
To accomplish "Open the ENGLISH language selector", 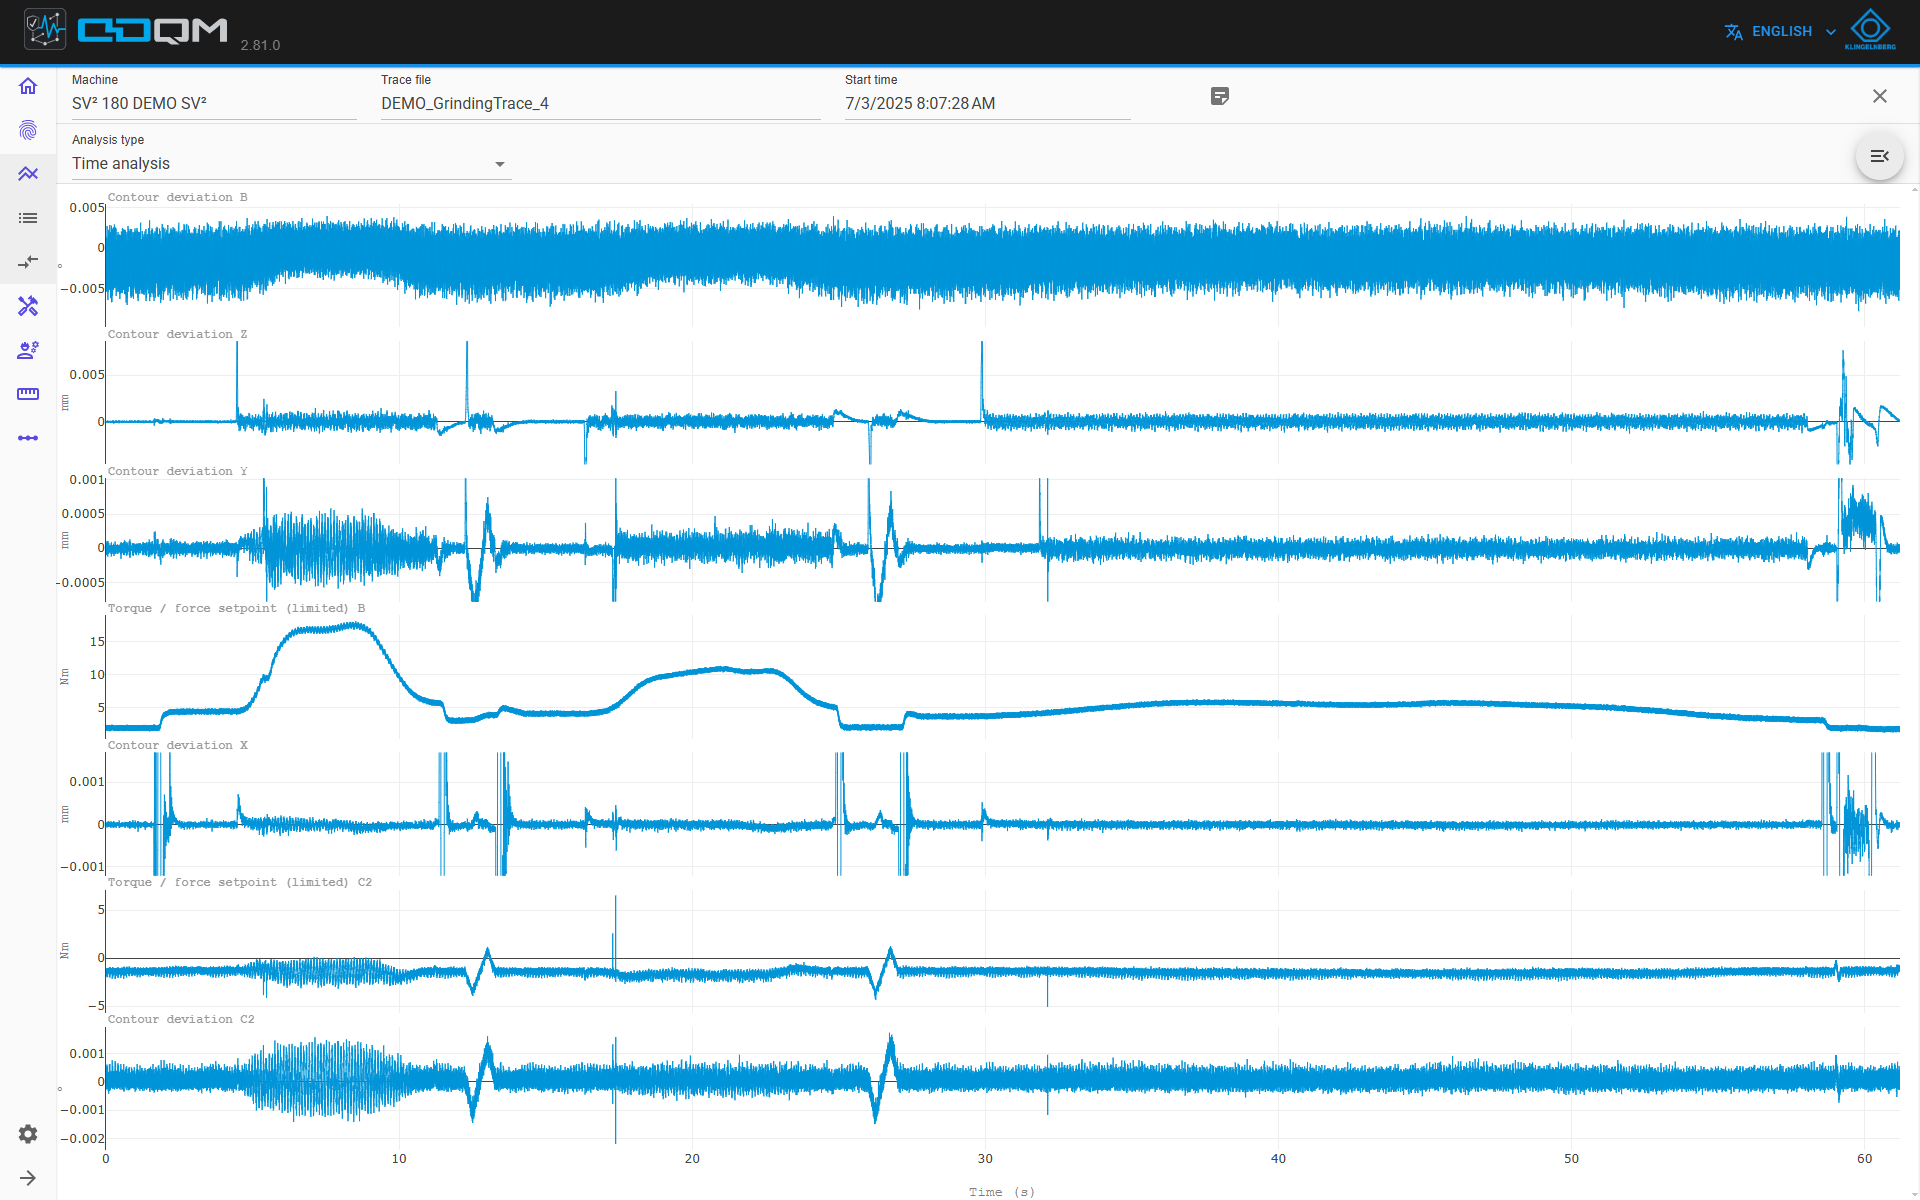I will pos(1781,32).
